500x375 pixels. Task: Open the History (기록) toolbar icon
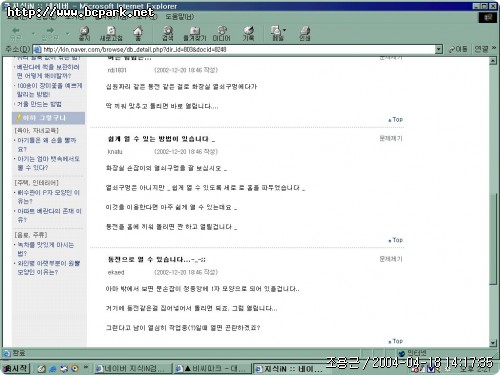248,31
